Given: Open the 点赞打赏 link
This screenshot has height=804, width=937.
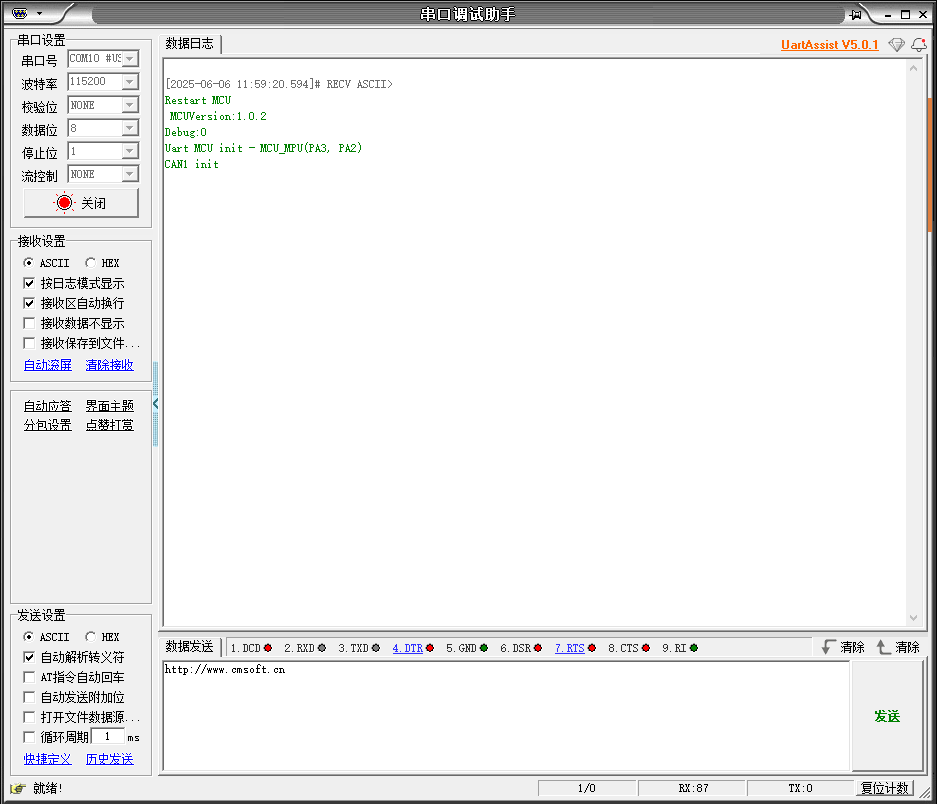Looking at the screenshot, I should (x=110, y=425).
